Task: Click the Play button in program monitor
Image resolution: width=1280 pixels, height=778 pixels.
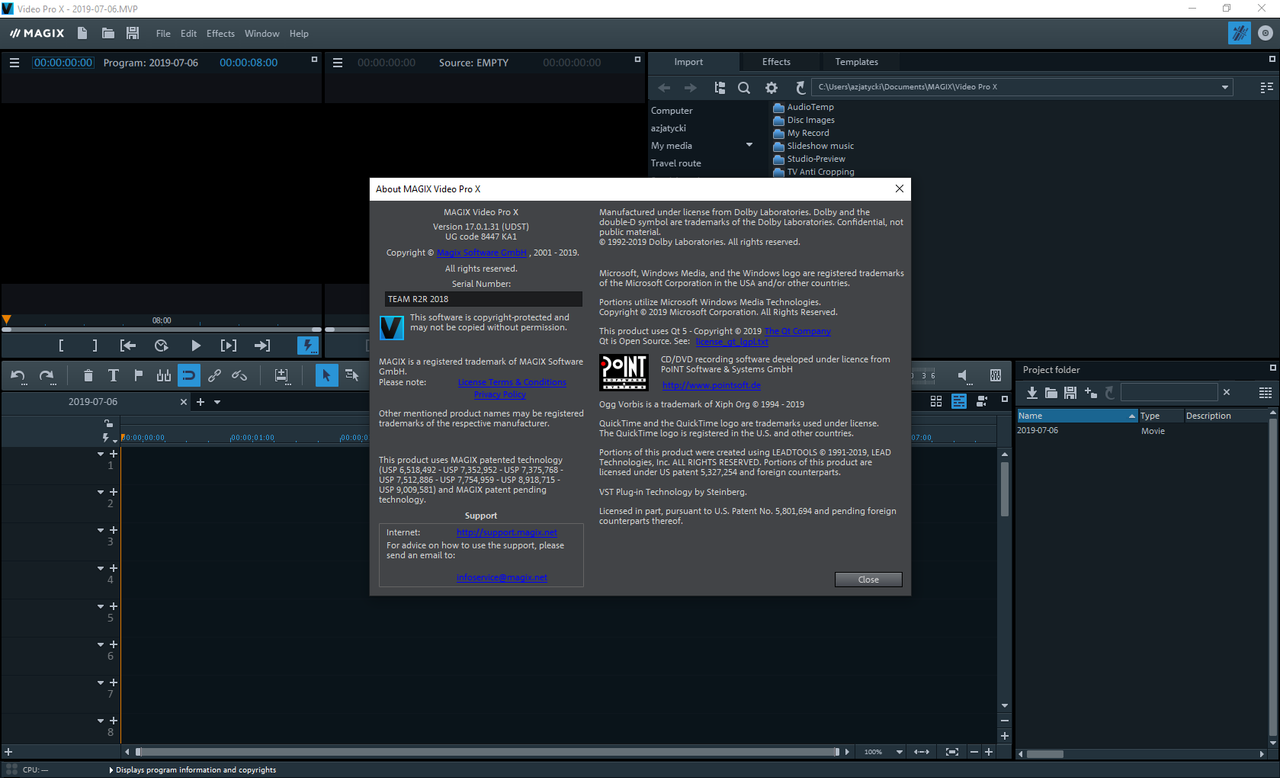Action: click(196, 345)
